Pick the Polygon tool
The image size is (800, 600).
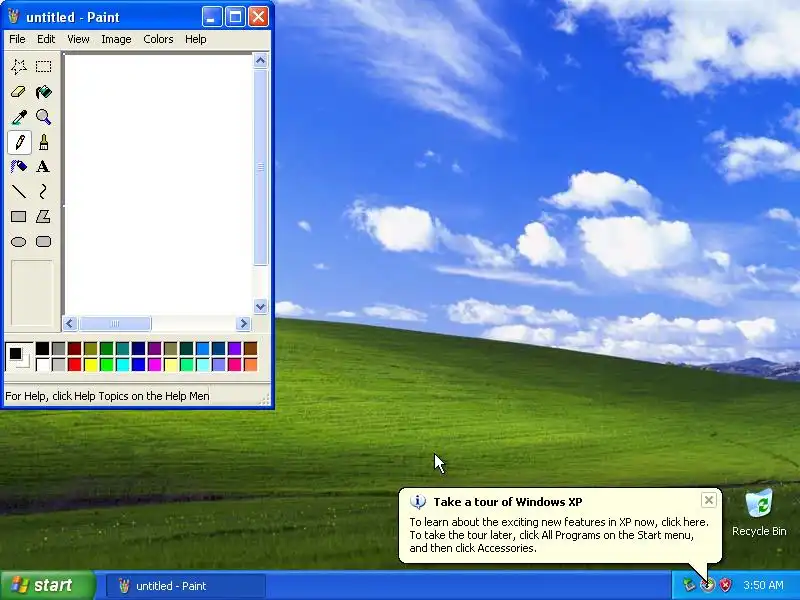tap(43, 217)
